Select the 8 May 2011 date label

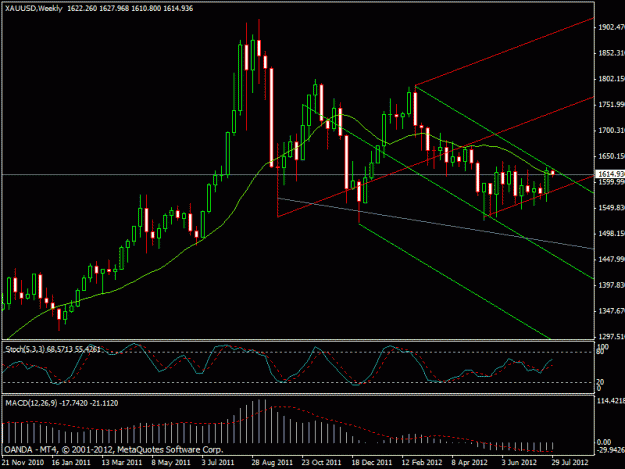171,463
